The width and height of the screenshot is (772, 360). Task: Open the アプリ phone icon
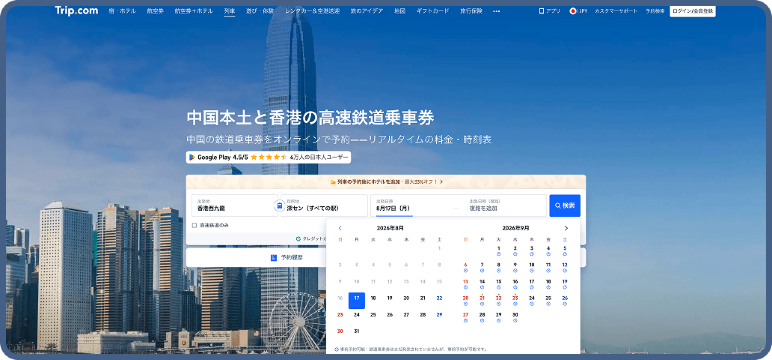click(x=542, y=11)
